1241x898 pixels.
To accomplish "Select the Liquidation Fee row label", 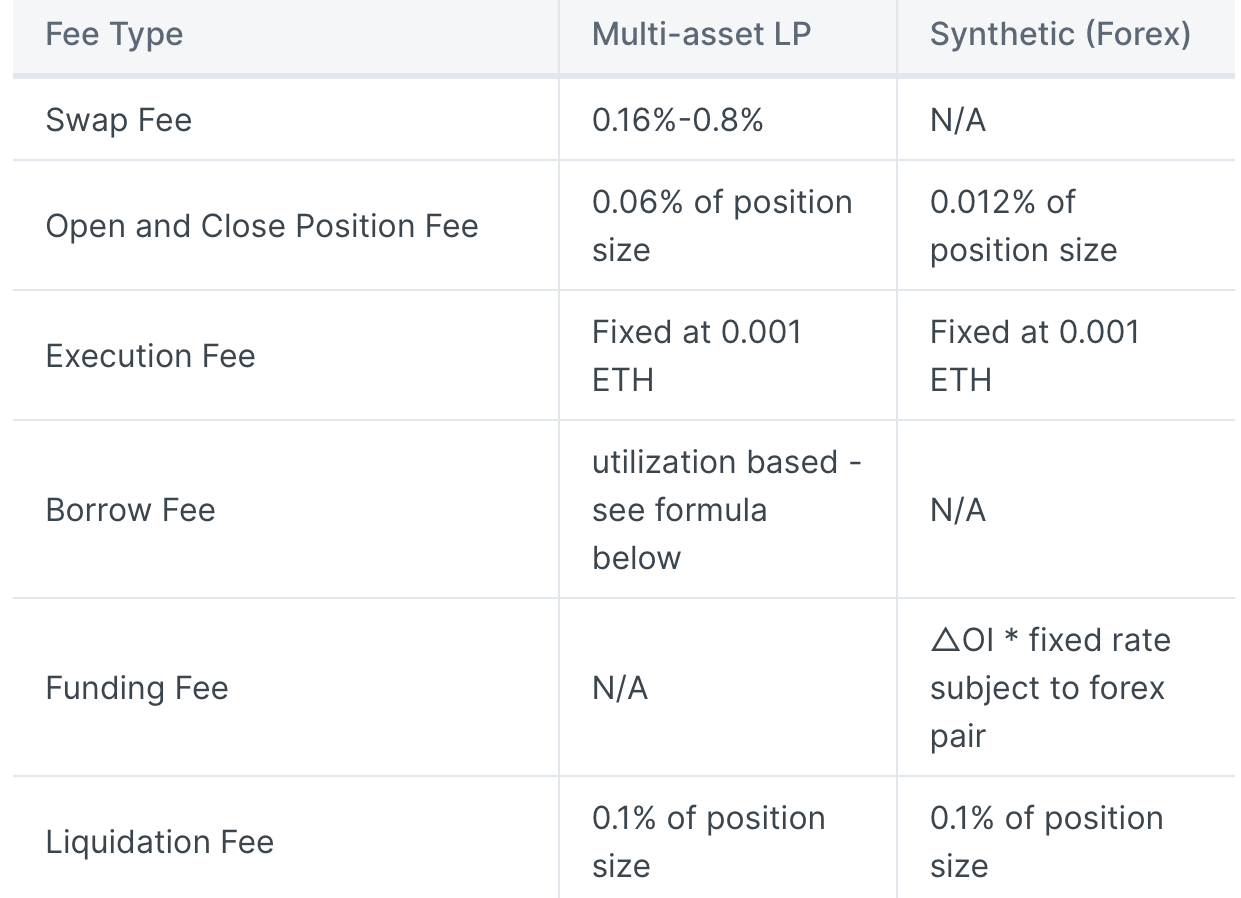I will (160, 842).
